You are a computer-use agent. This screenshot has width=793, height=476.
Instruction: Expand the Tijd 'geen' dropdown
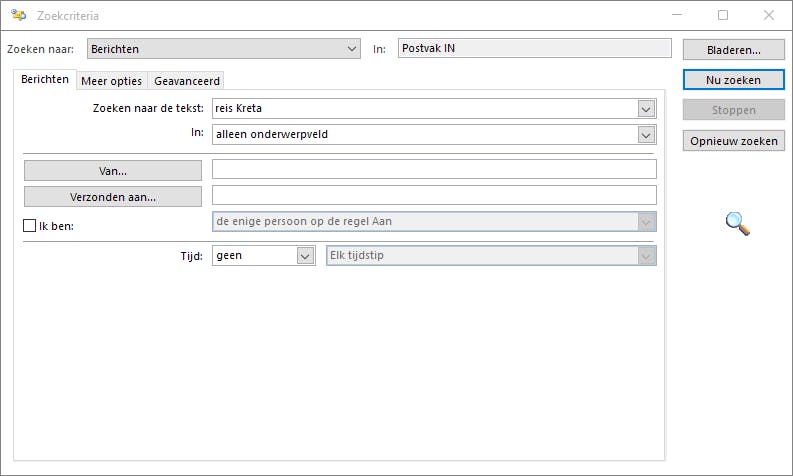point(305,256)
